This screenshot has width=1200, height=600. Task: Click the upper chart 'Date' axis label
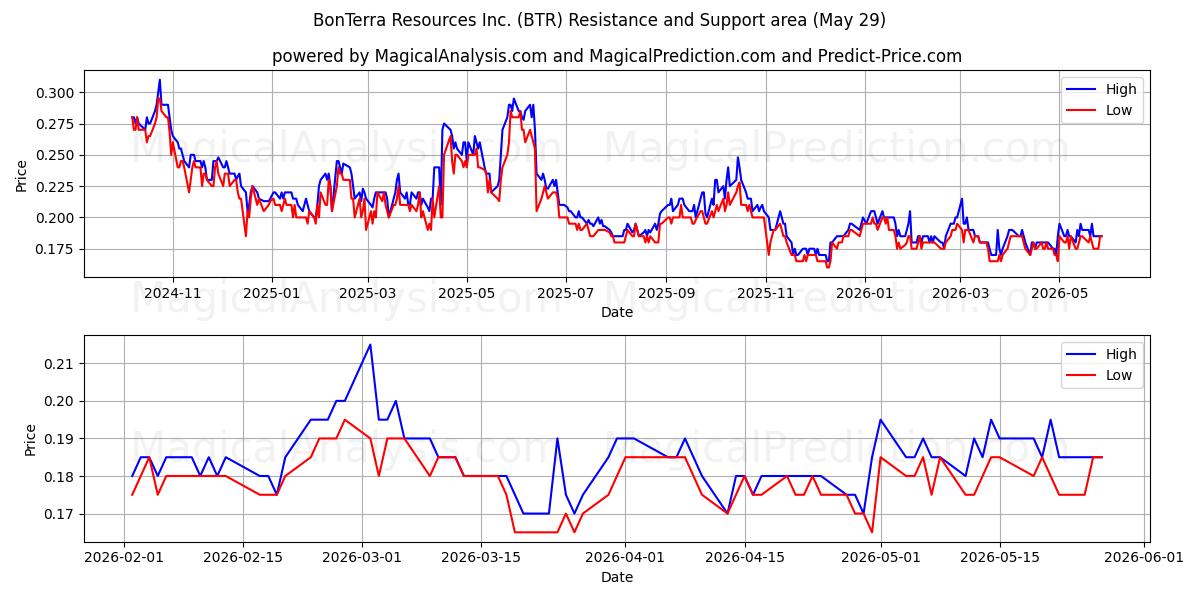coord(616,312)
